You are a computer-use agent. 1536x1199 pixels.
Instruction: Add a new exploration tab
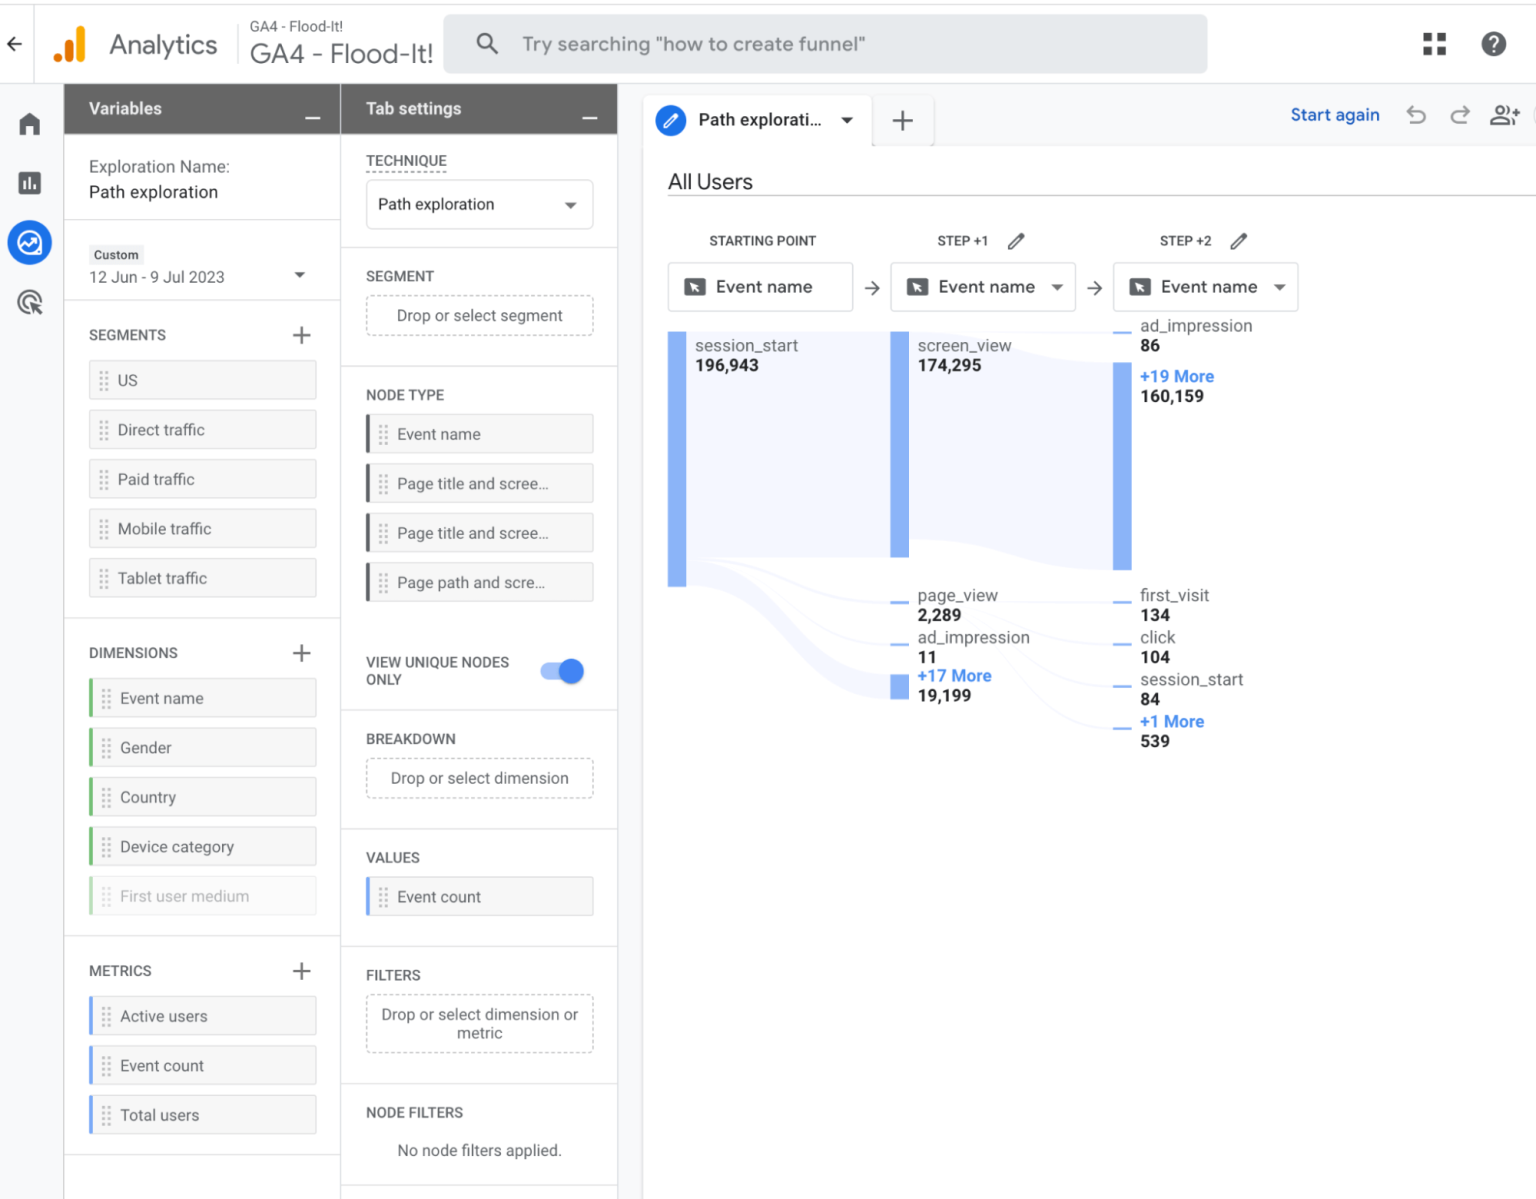point(902,121)
